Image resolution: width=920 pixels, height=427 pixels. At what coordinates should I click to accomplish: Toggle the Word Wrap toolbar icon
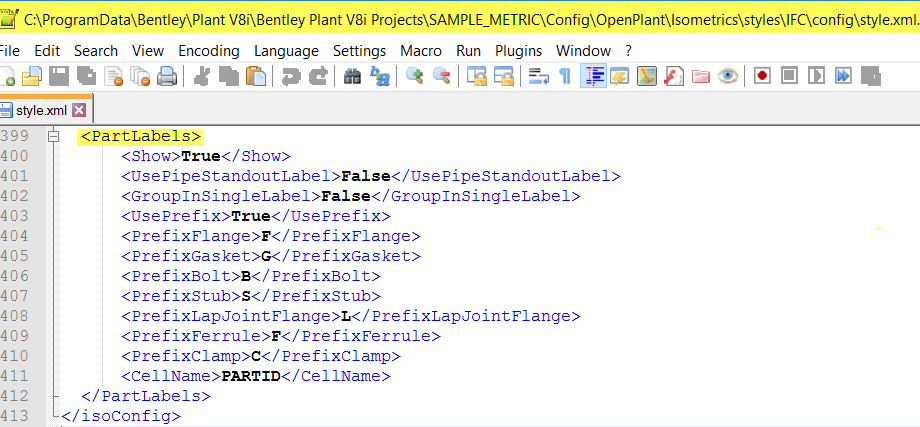click(x=538, y=76)
